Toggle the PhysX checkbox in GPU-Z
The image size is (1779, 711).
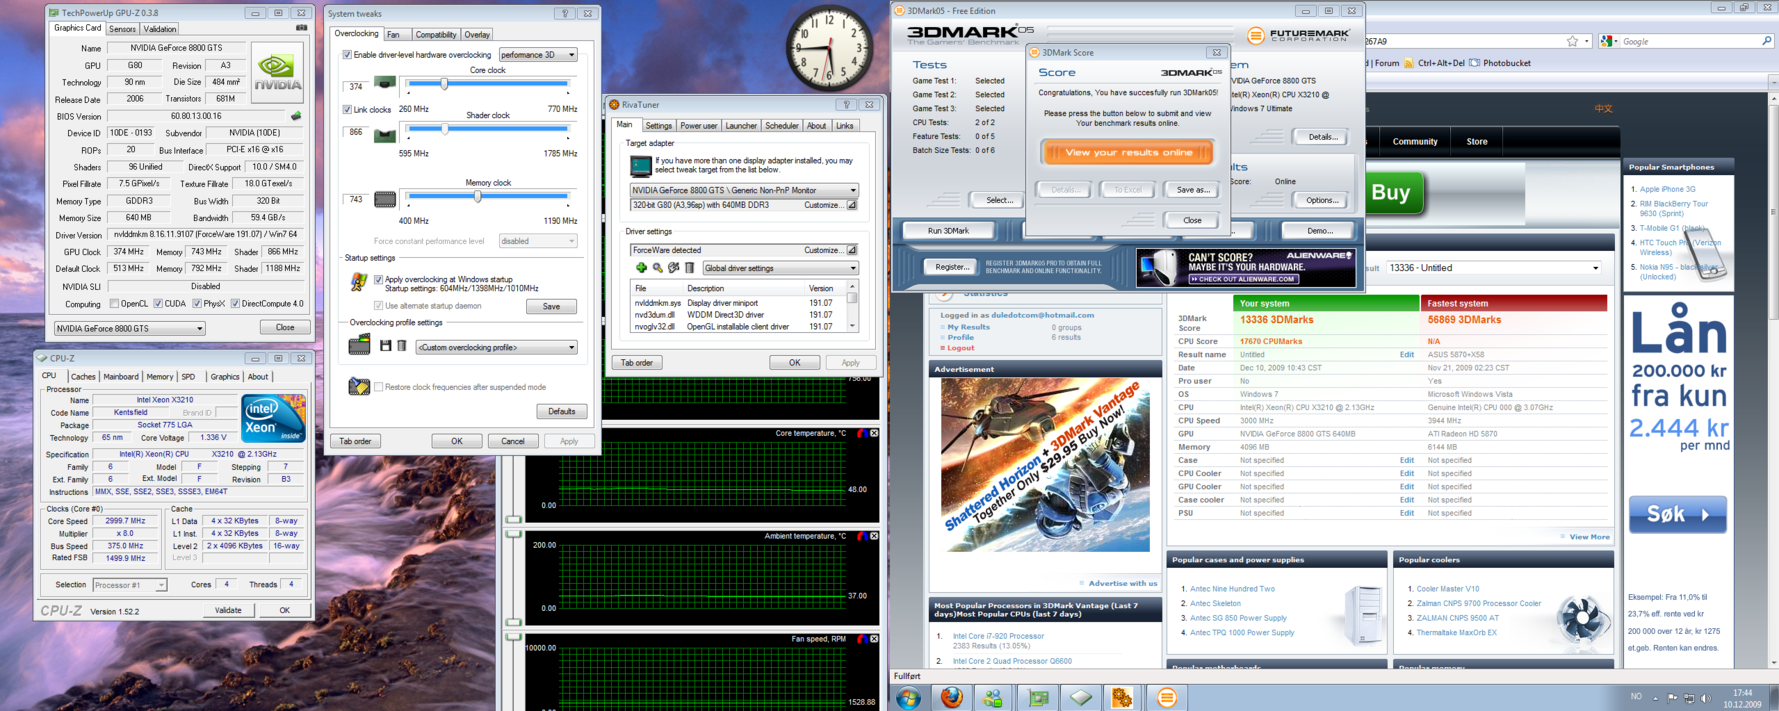coord(196,304)
